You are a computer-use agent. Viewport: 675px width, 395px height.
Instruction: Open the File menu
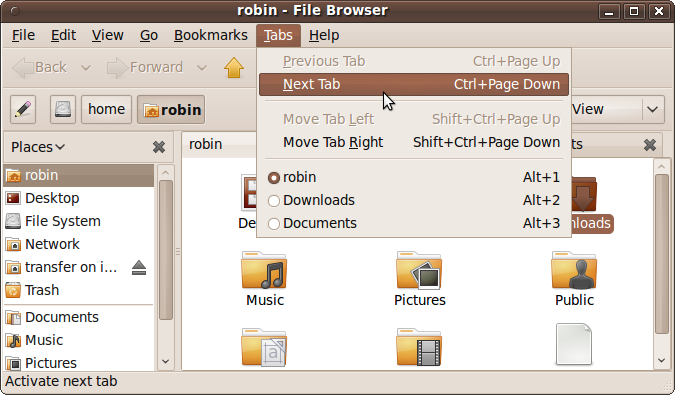[x=23, y=35]
